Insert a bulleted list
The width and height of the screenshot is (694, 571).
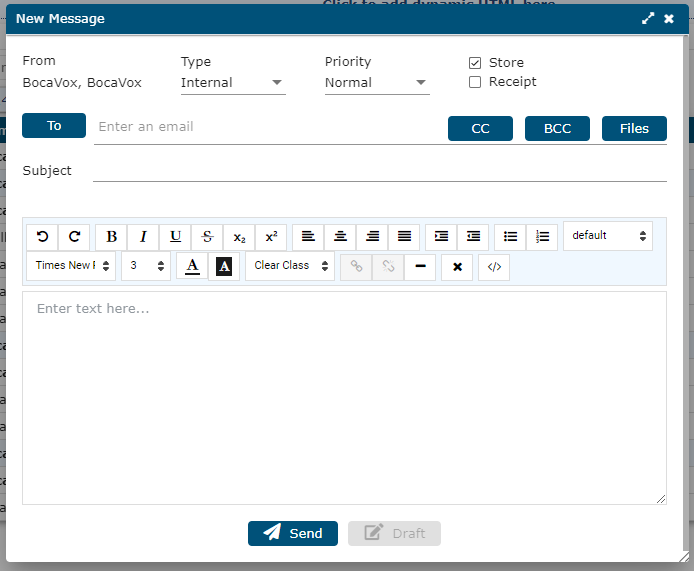click(510, 236)
